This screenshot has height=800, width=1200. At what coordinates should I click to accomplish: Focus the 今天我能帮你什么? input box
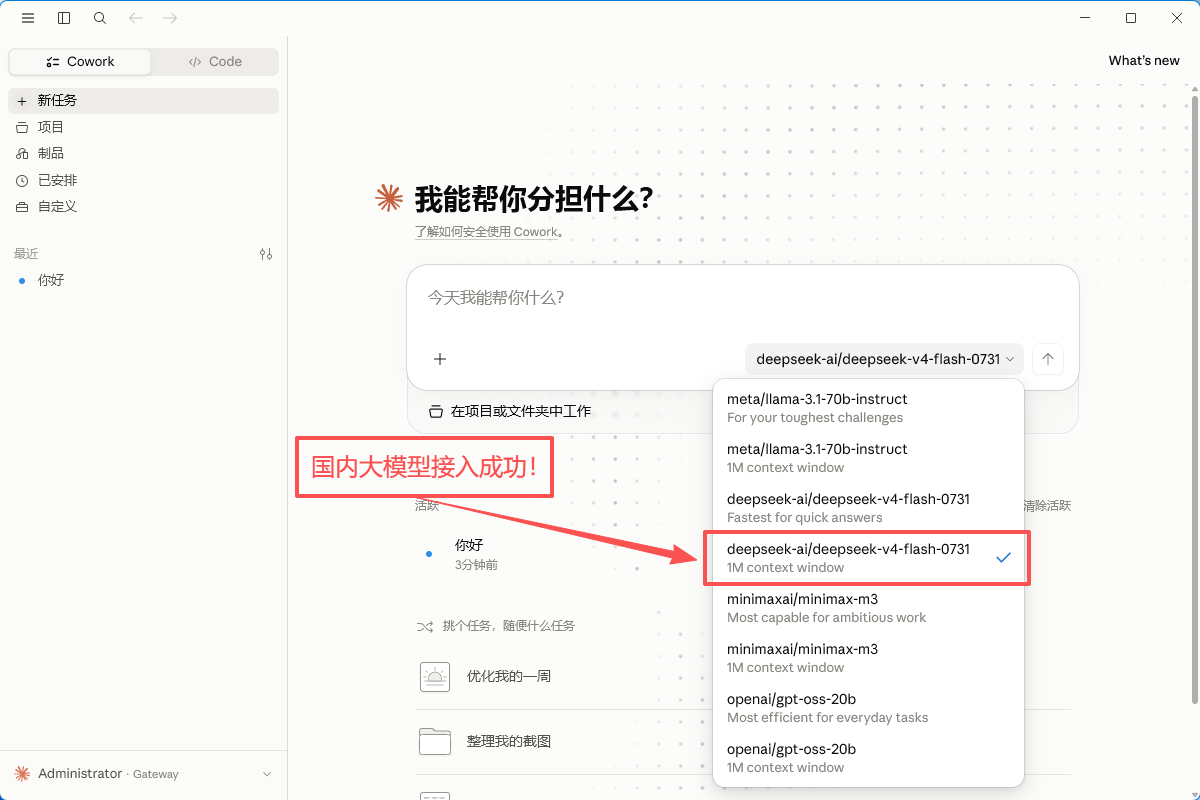pyautogui.click(x=742, y=298)
